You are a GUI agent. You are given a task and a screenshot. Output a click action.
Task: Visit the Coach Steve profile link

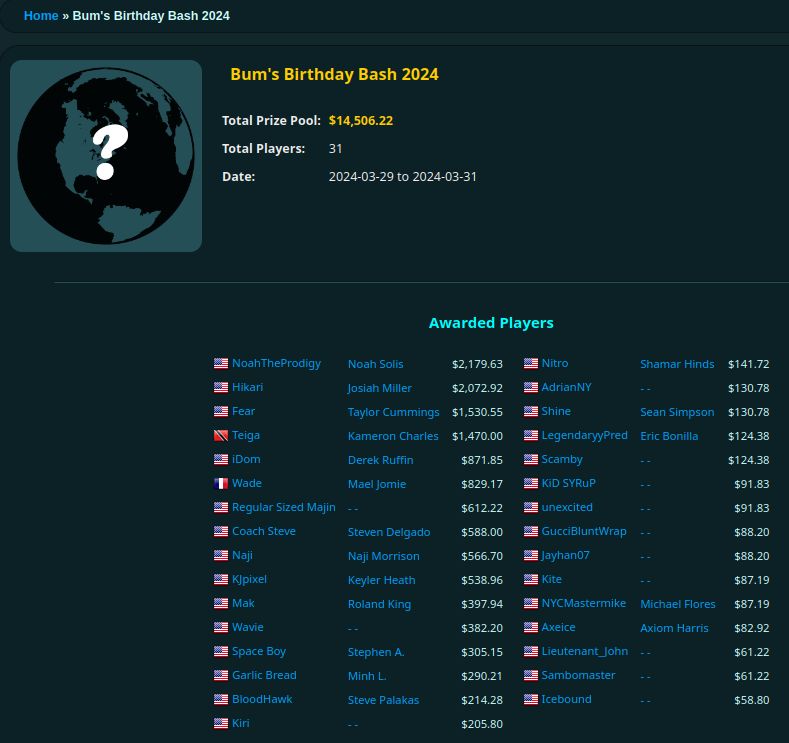(264, 531)
